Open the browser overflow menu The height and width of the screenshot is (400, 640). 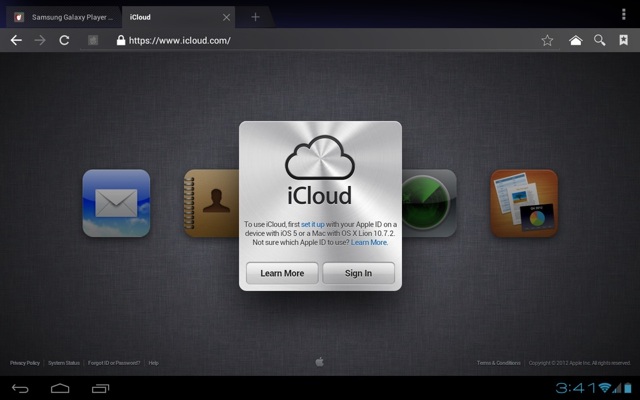click(x=623, y=14)
